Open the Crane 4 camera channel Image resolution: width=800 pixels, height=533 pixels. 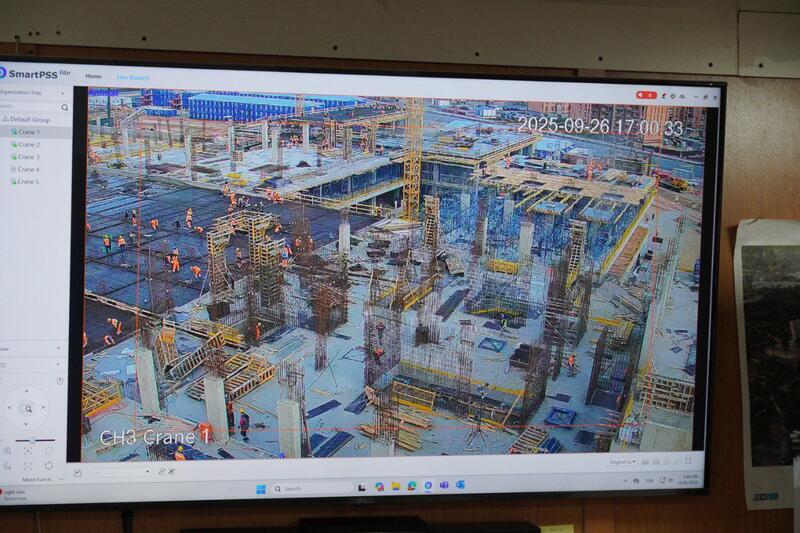29,169
